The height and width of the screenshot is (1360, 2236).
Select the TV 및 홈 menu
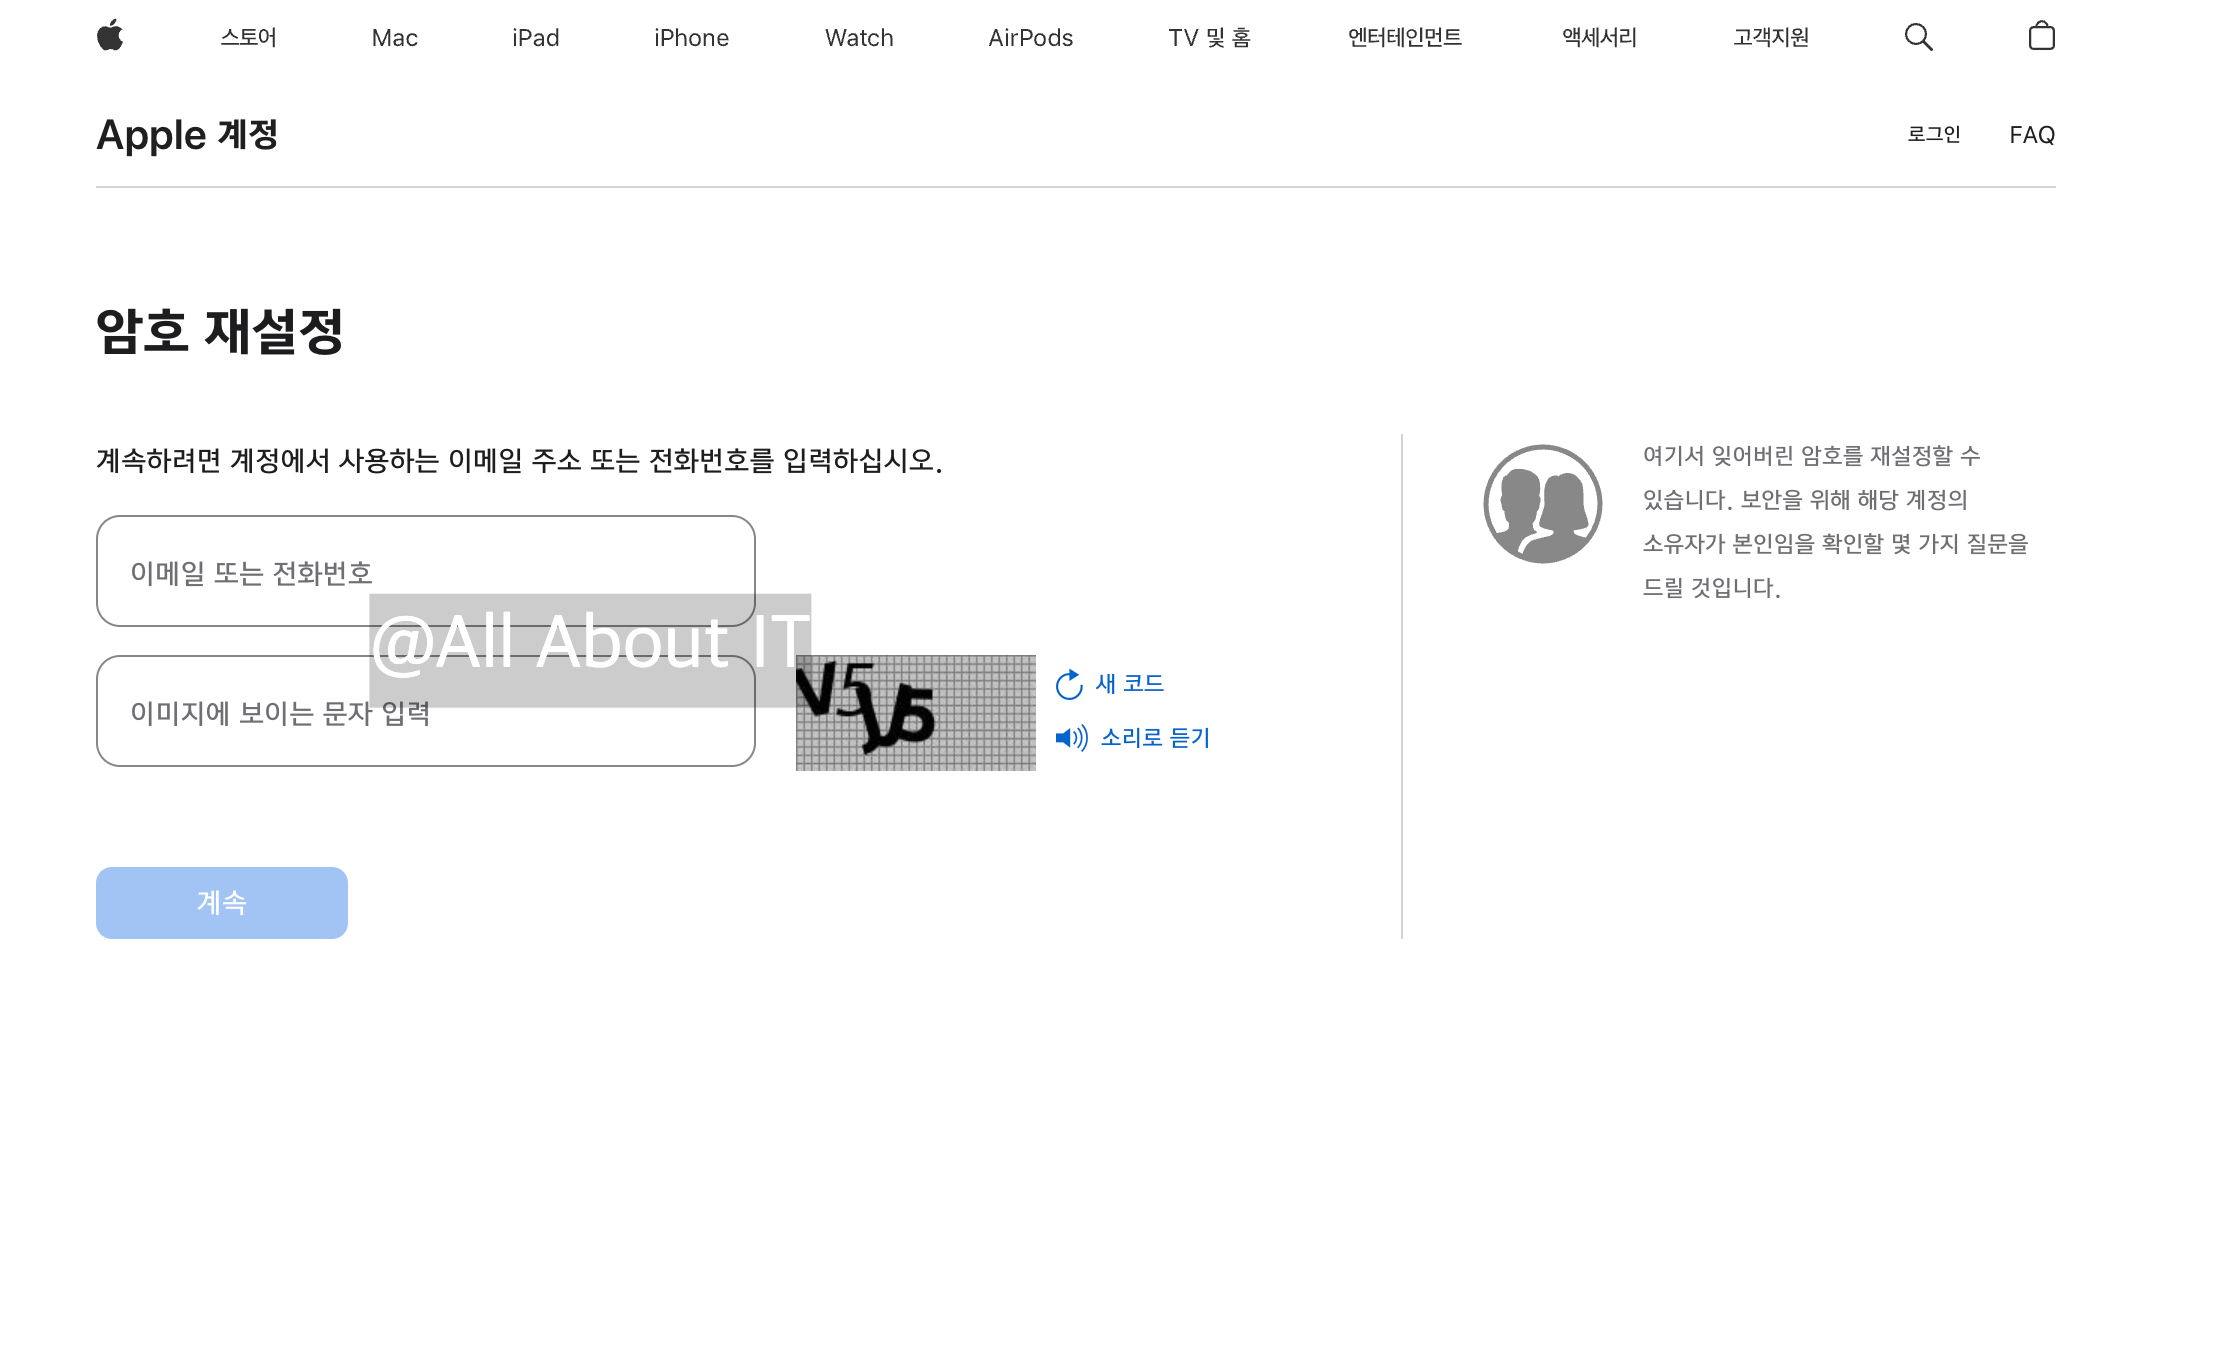tap(1209, 38)
